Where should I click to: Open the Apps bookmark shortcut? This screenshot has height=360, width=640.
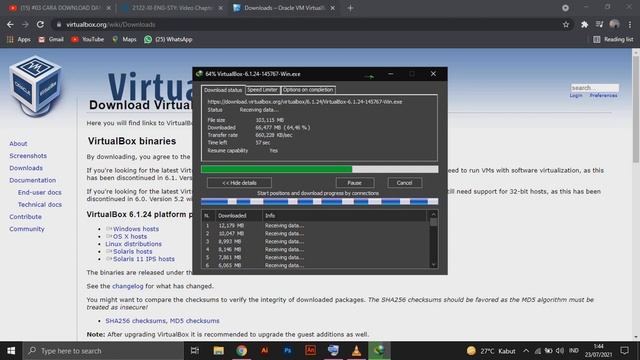(19, 40)
